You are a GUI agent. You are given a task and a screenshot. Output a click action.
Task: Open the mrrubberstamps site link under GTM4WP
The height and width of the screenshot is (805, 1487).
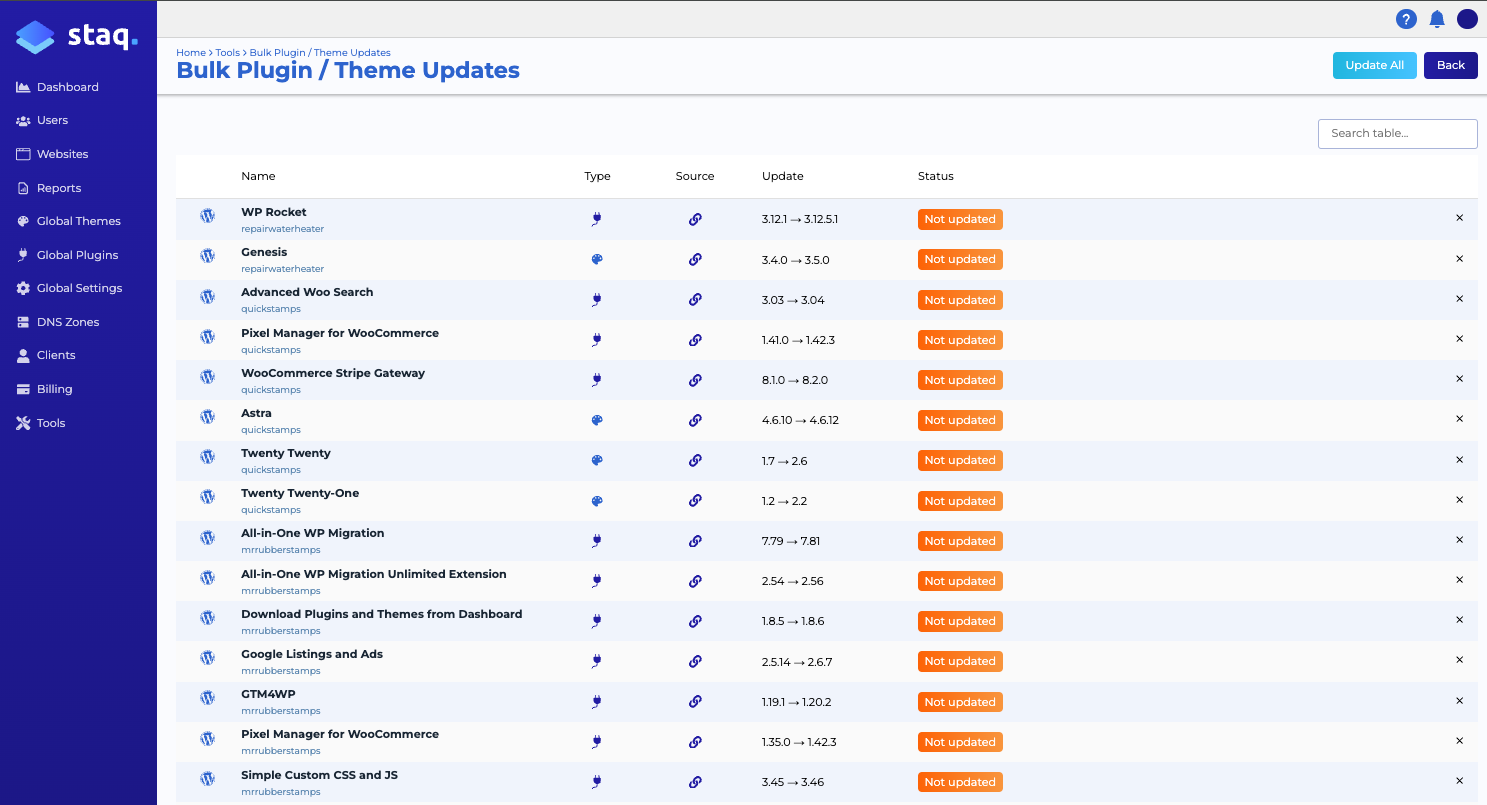pos(281,711)
